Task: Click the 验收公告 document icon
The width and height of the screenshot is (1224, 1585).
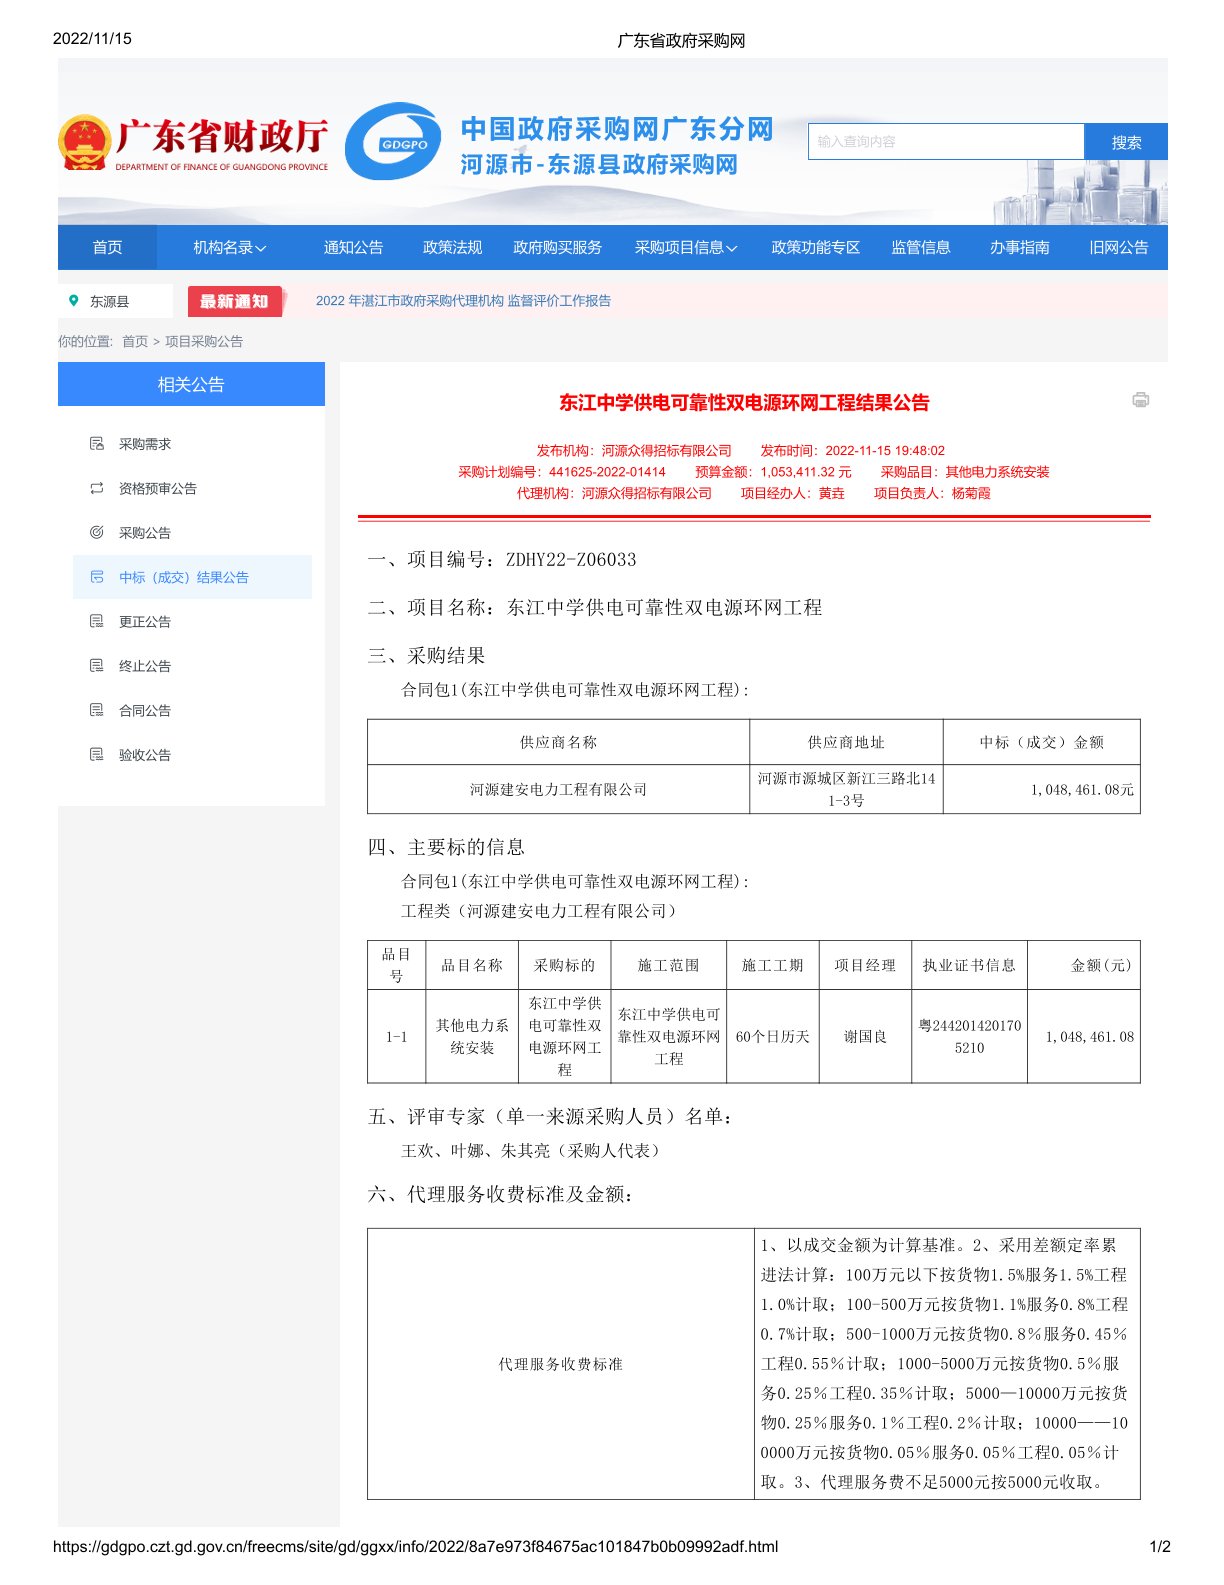Action: (97, 755)
